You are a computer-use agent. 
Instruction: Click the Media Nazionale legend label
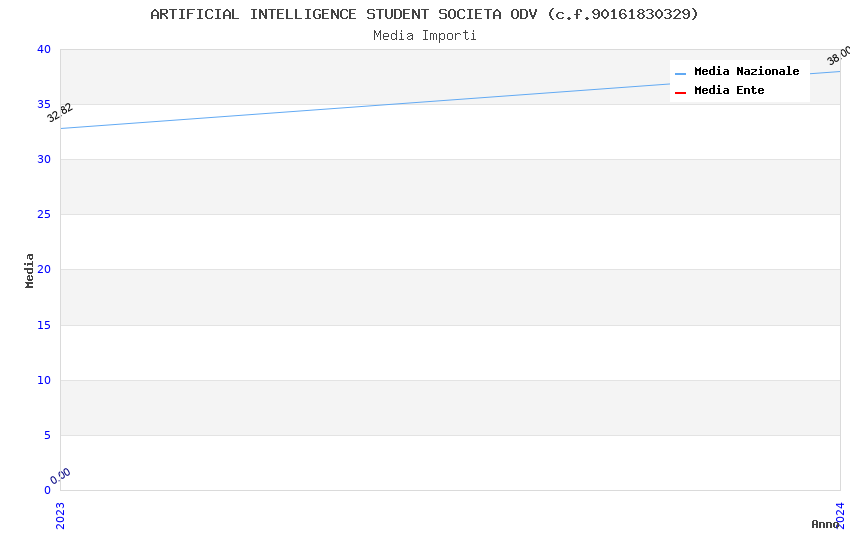(x=746, y=72)
